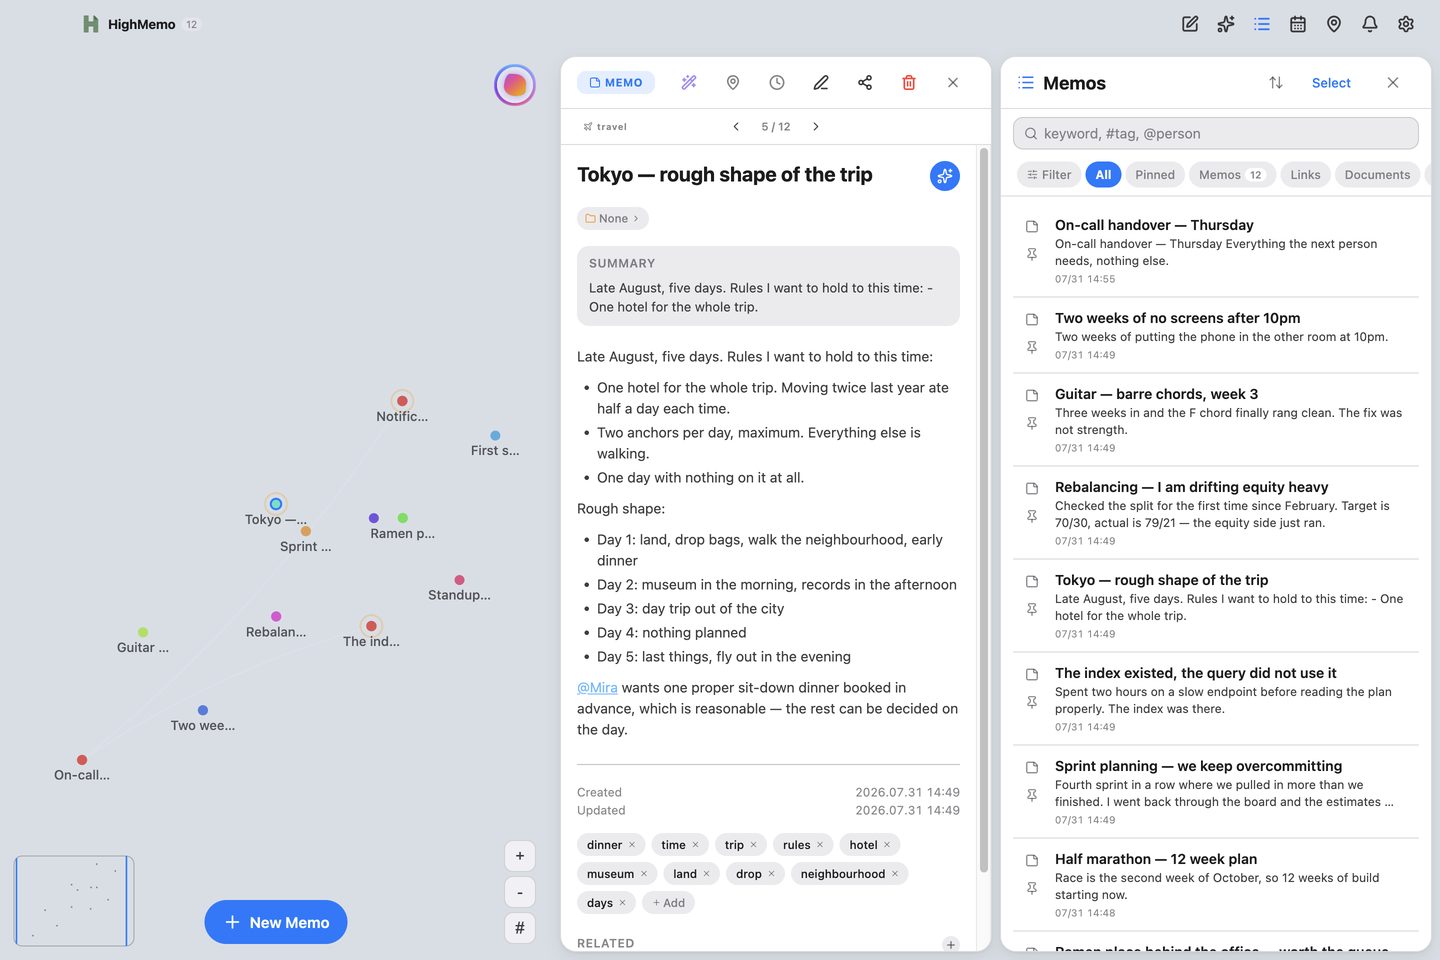Image resolution: width=1440 pixels, height=960 pixels.
Task: Select the All filter tab
Action: [1103, 175]
